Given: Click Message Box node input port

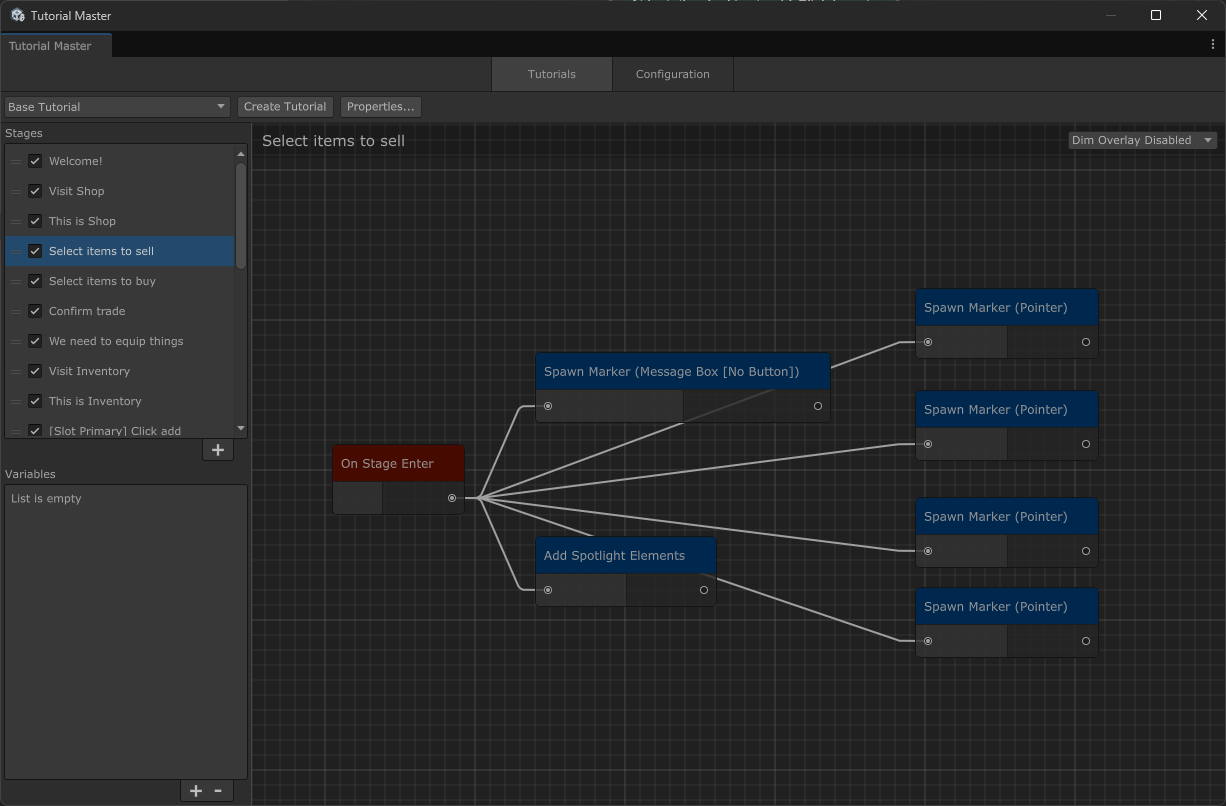Looking at the screenshot, I should [x=548, y=406].
